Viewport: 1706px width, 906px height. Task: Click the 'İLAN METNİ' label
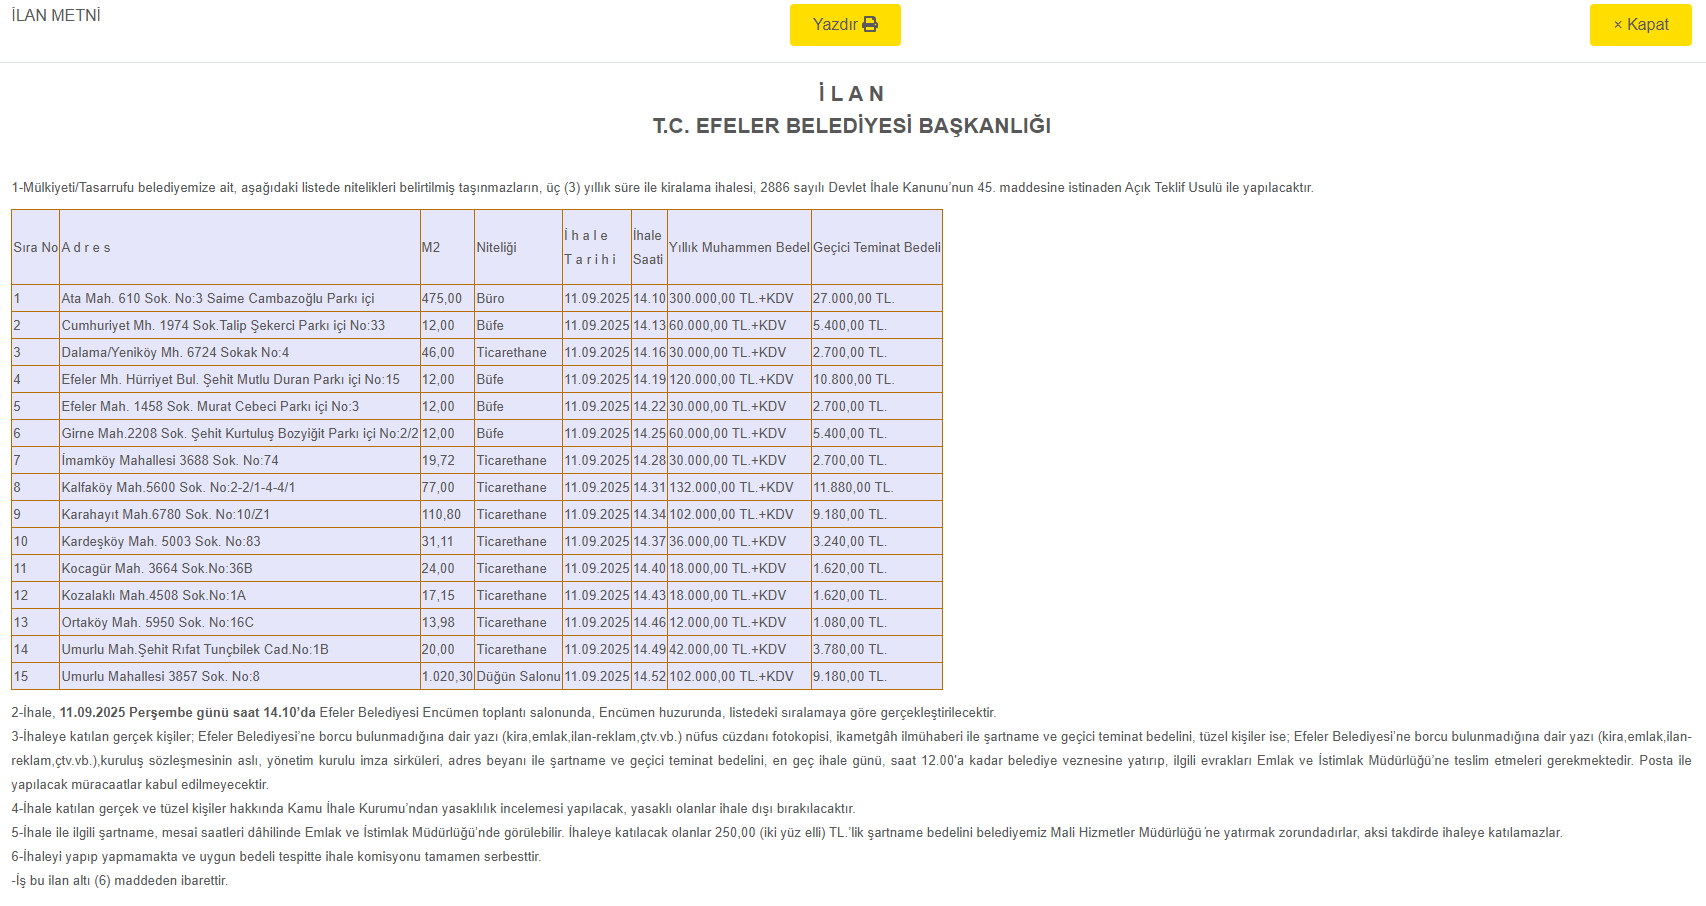tap(56, 16)
